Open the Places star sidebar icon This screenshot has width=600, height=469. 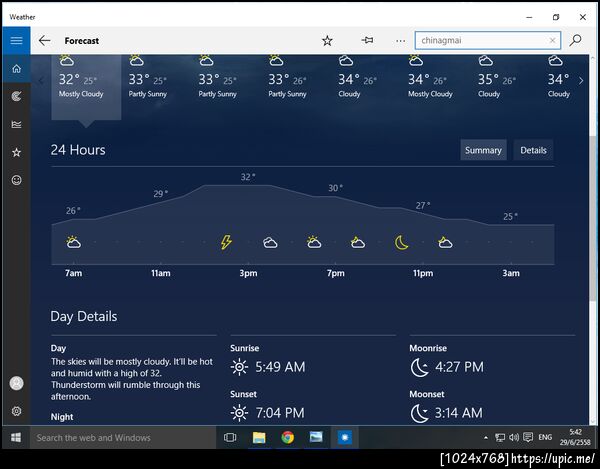pos(16,152)
